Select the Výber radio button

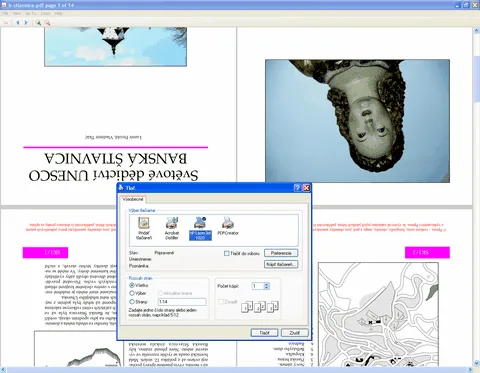pyautogui.click(x=132, y=293)
